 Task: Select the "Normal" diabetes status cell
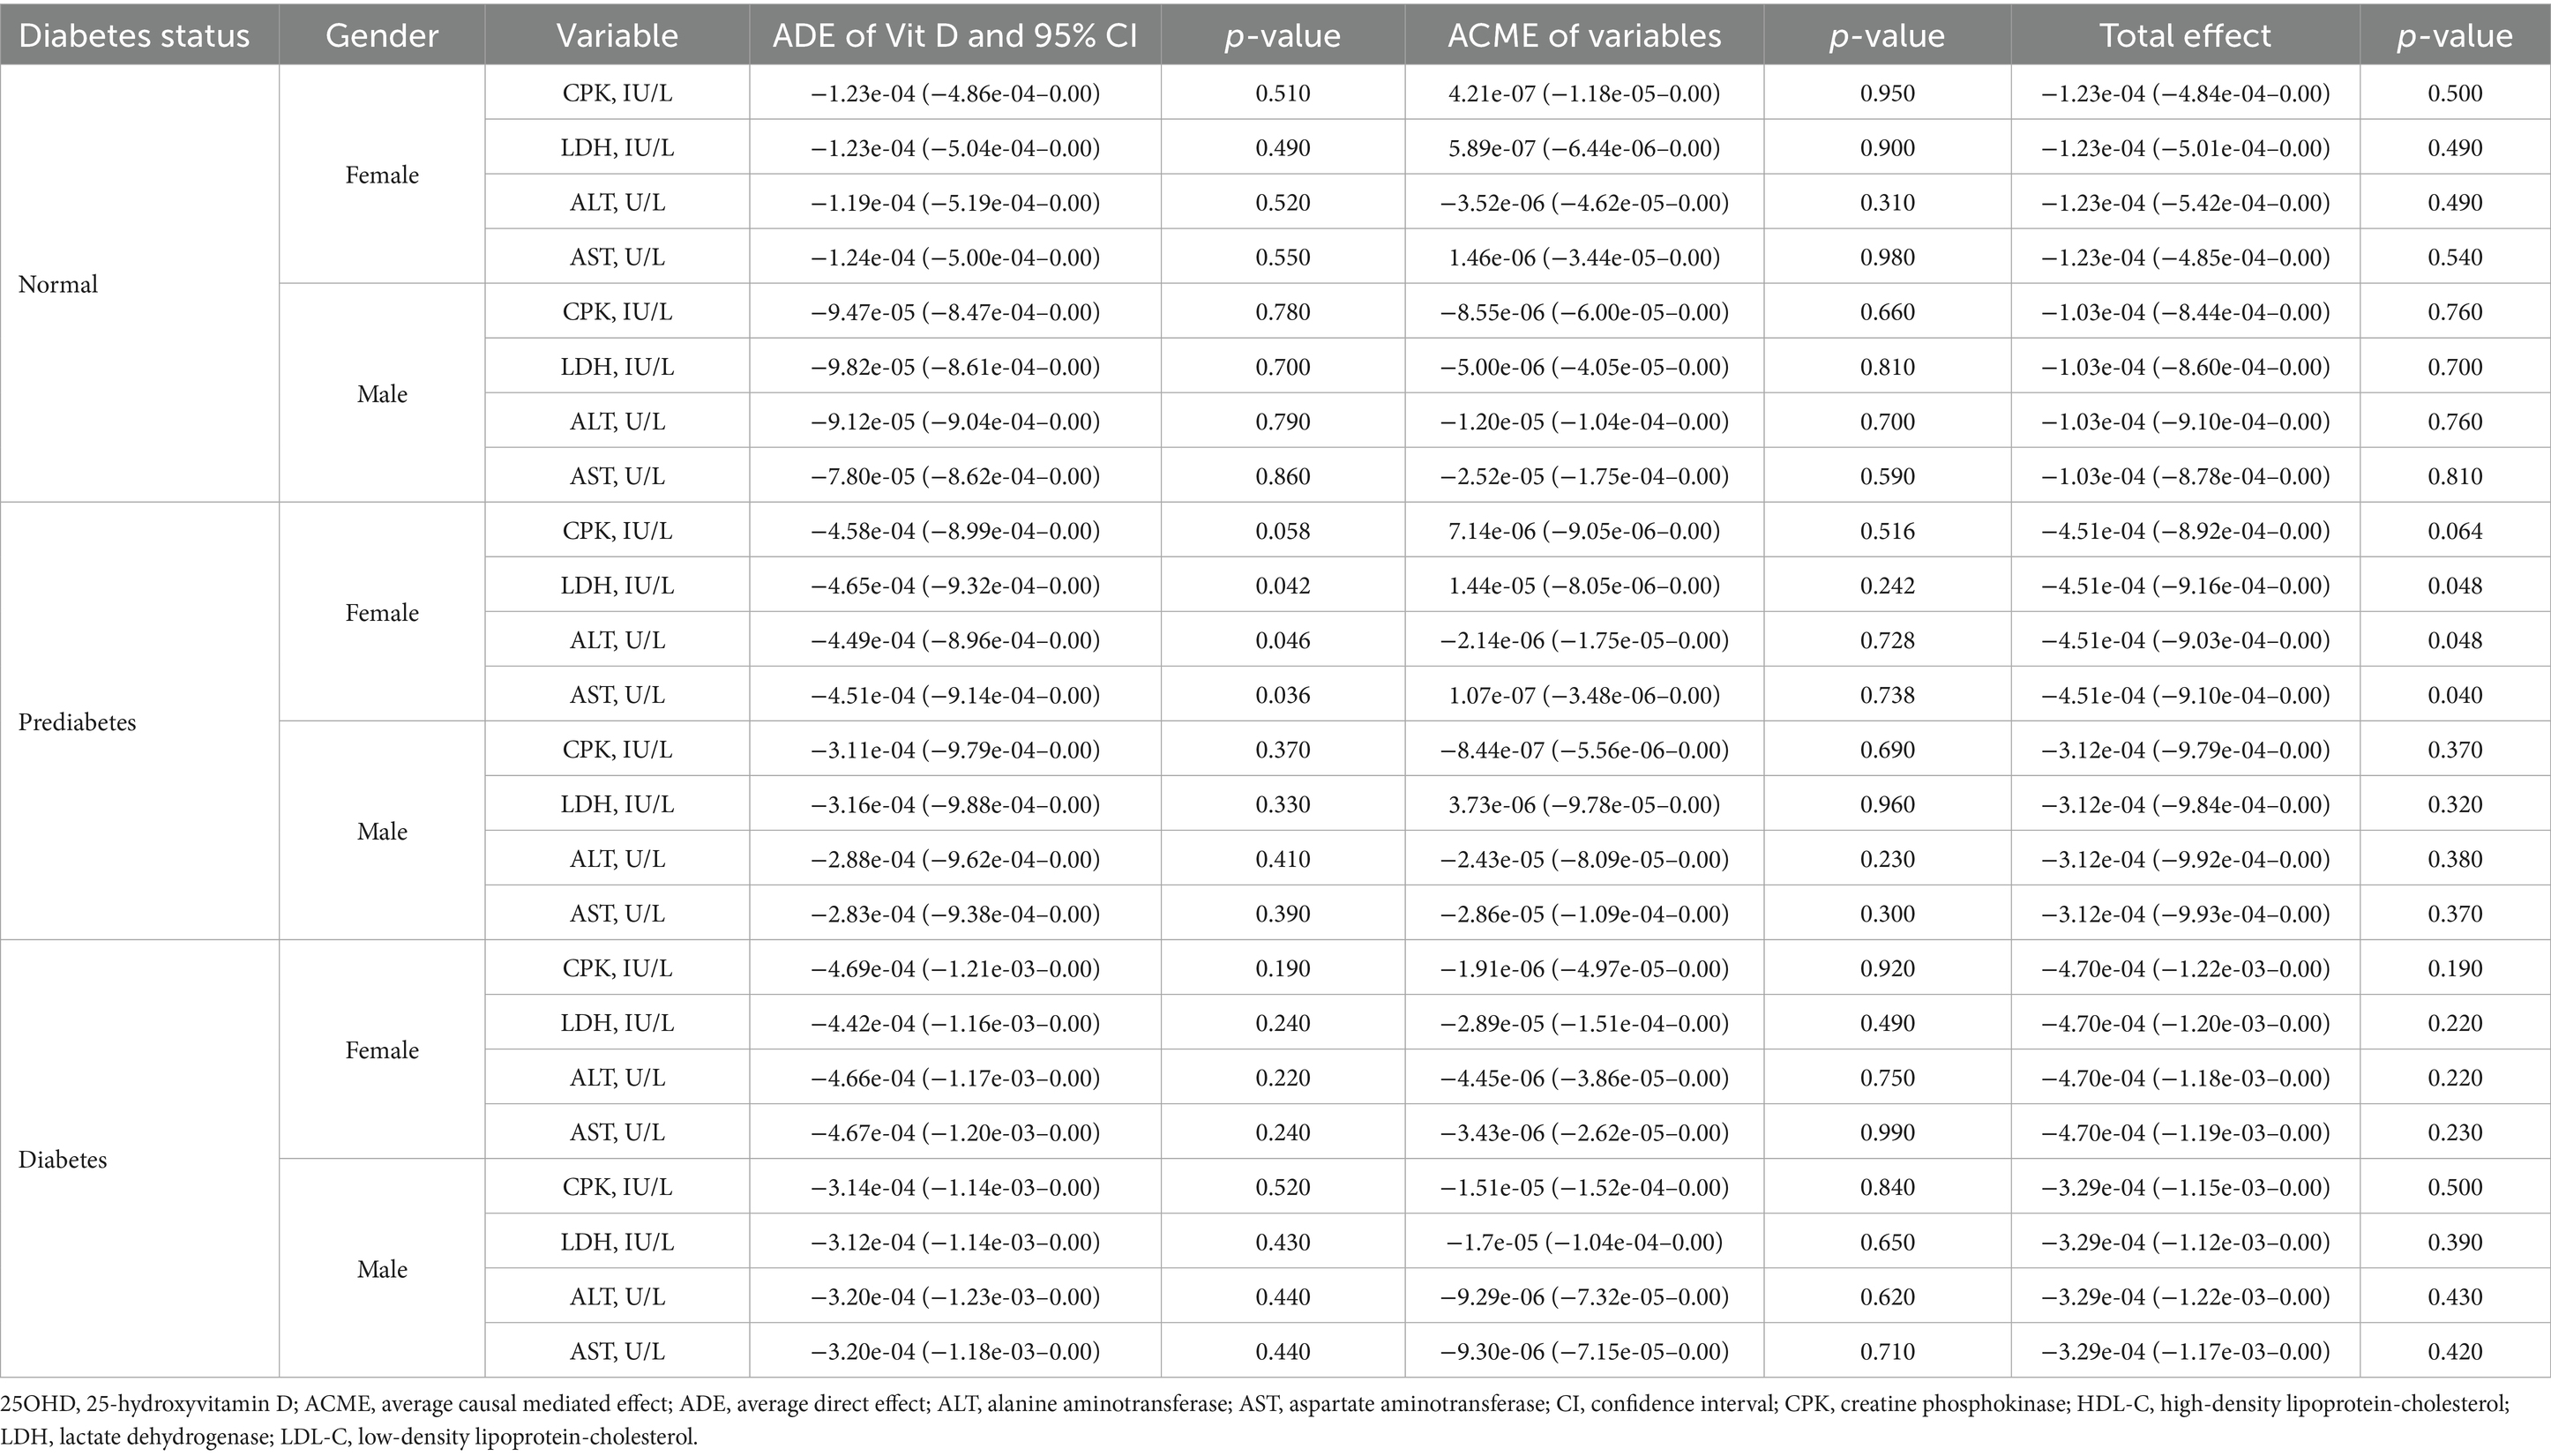pos(58,285)
